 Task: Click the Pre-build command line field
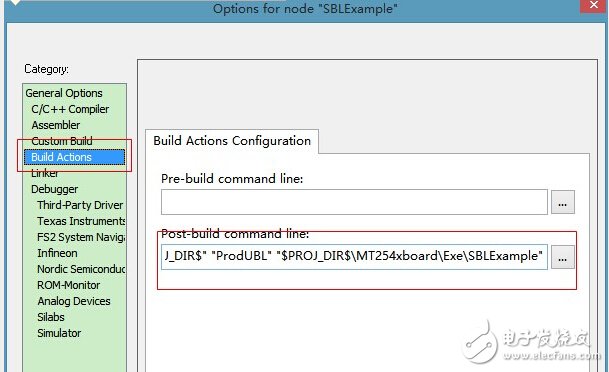pos(354,202)
